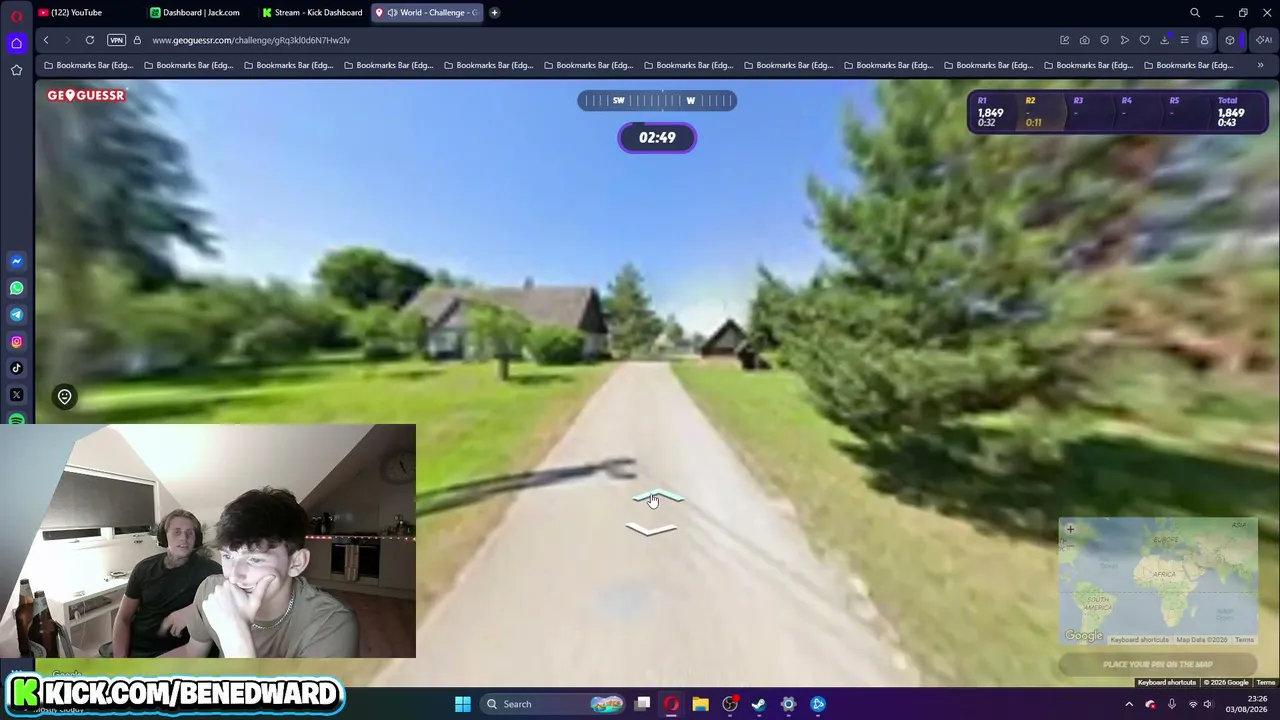Click the round countdown timer 02:49

coord(657,138)
